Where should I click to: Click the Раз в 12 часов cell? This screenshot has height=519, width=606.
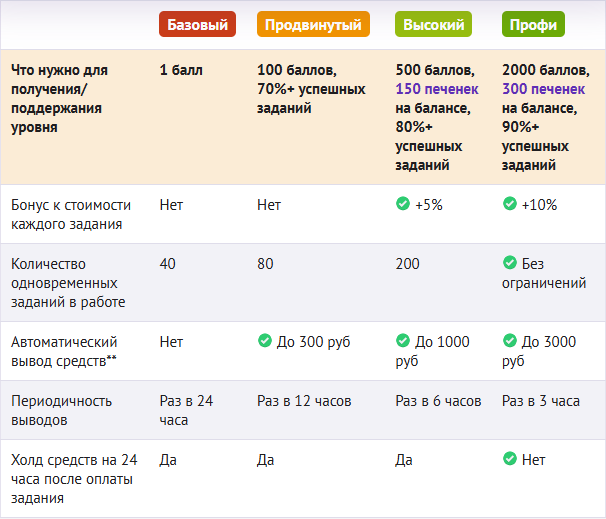305,401
